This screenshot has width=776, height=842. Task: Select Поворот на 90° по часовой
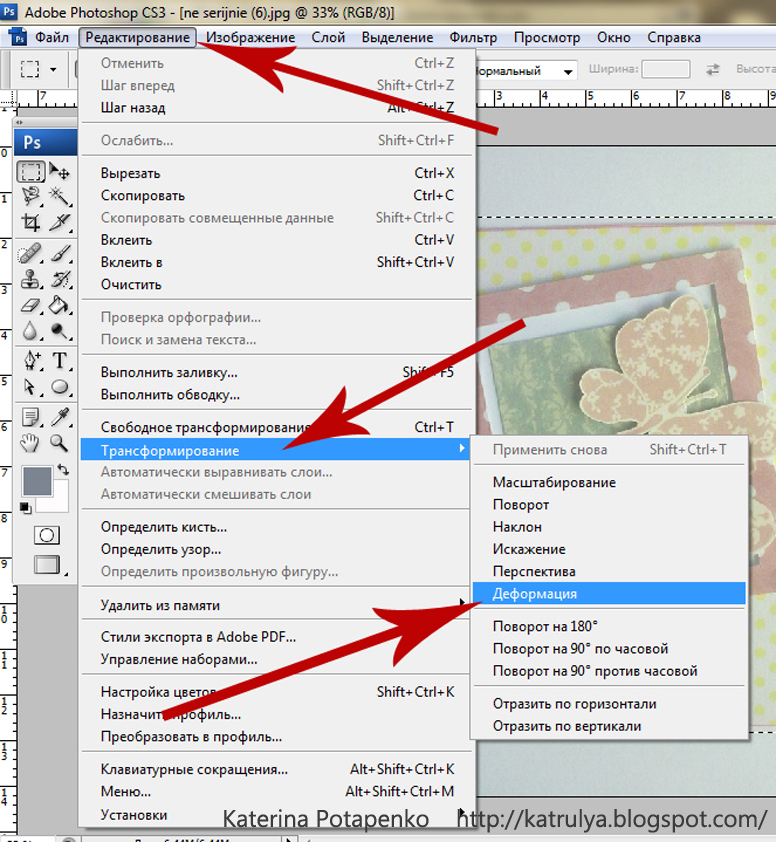click(x=609, y=649)
